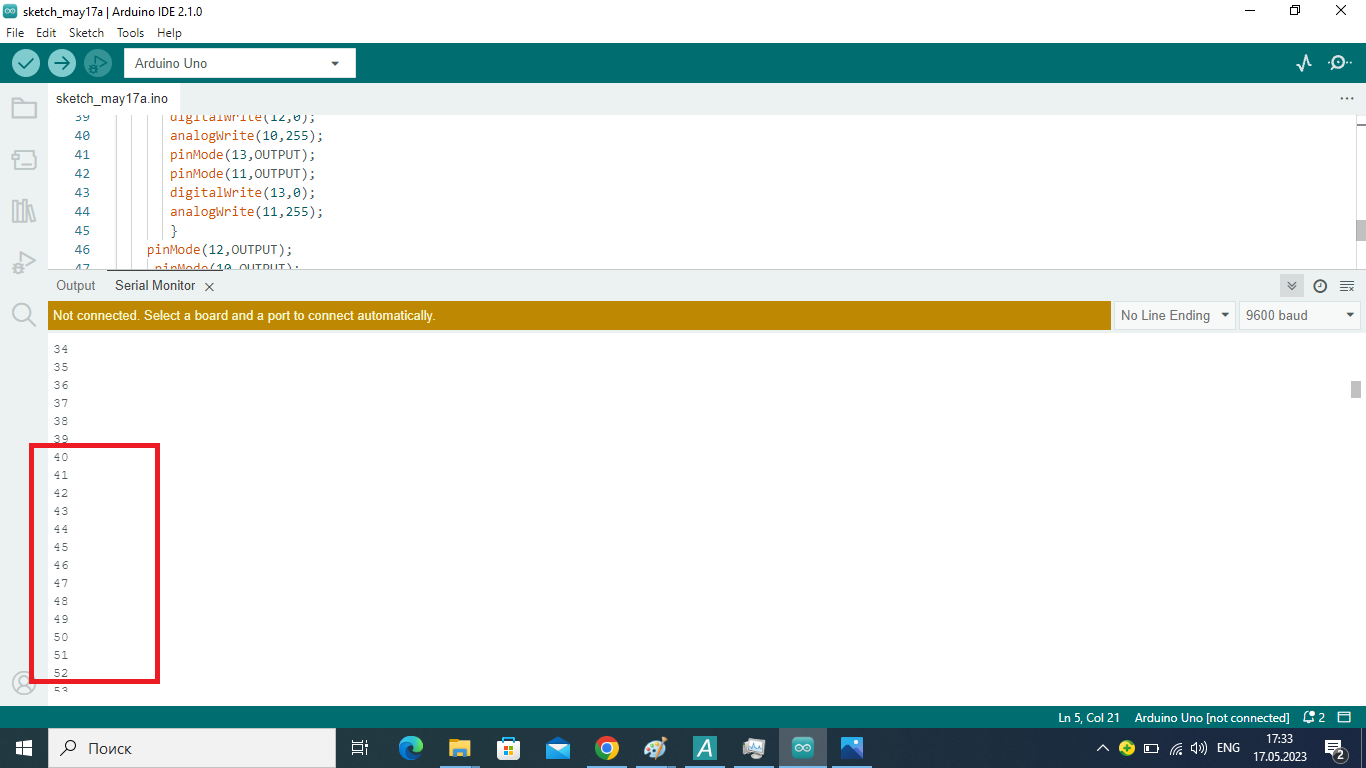Open the Sketchbook folder sidebar icon
This screenshot has width=1366, height=768.
tap(24, 108)
